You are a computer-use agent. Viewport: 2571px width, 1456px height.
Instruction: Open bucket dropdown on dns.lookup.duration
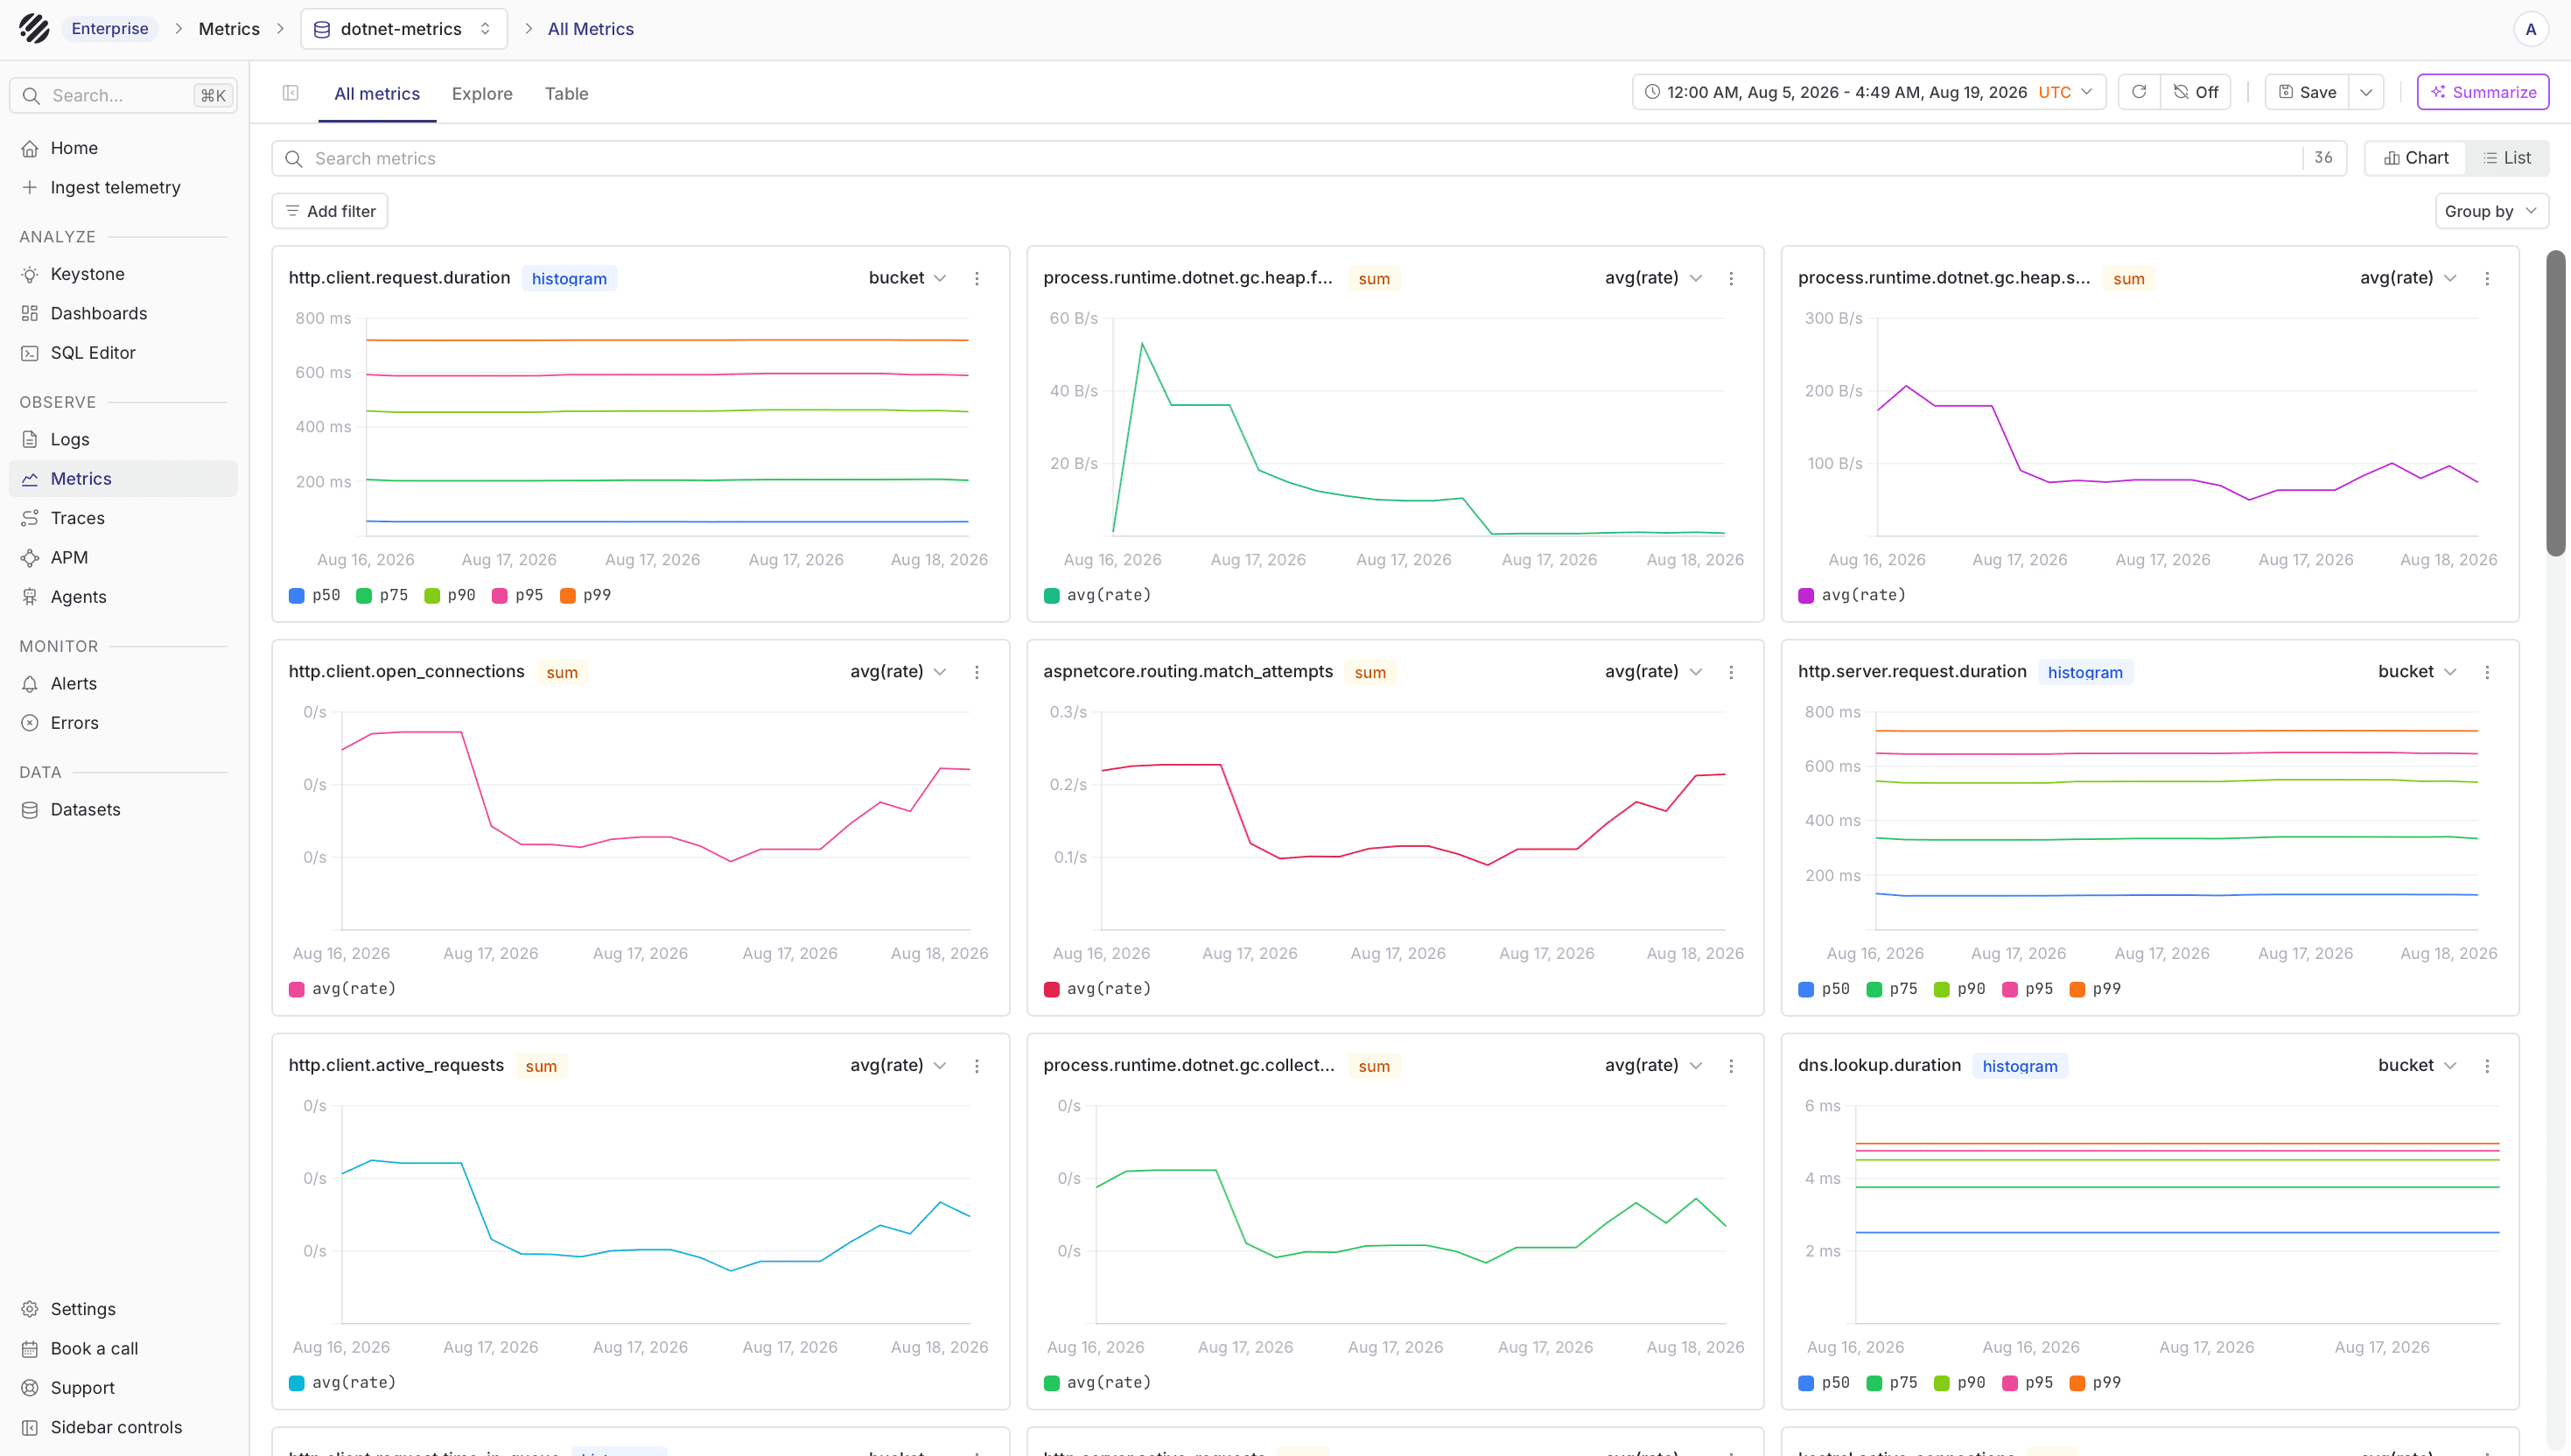[x=2417, y=1066]
